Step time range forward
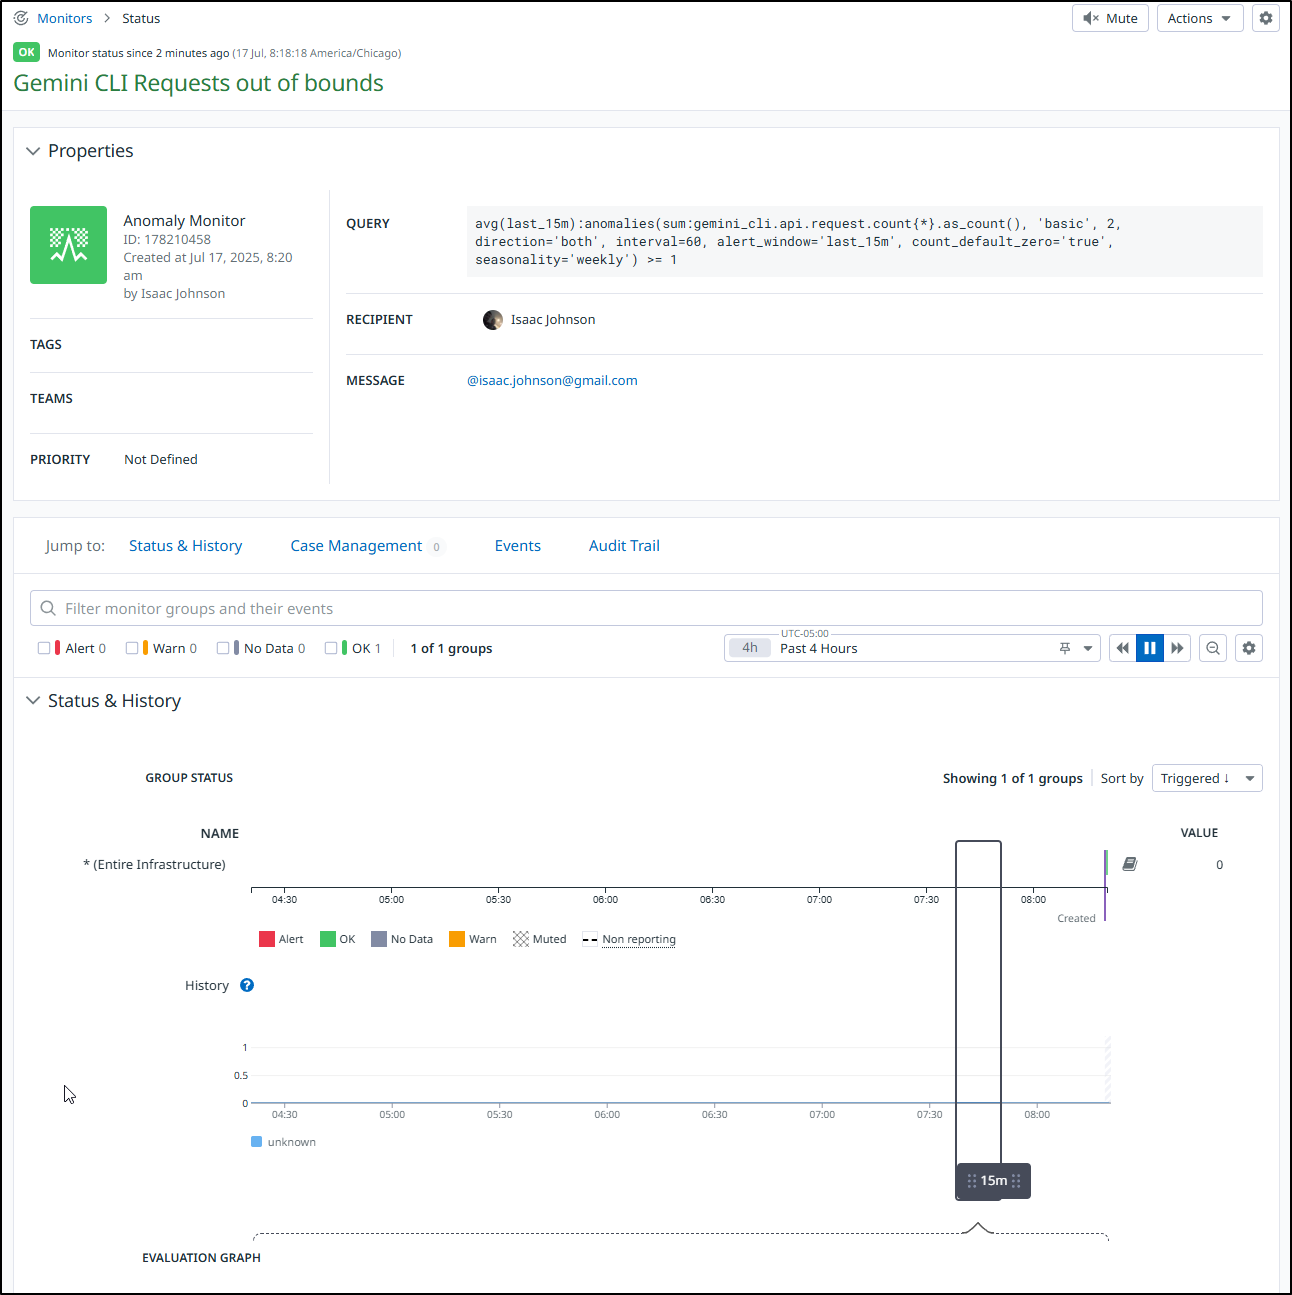Image resolution: width=1292 pixels, height=1295 pixels. point(1177,648)
